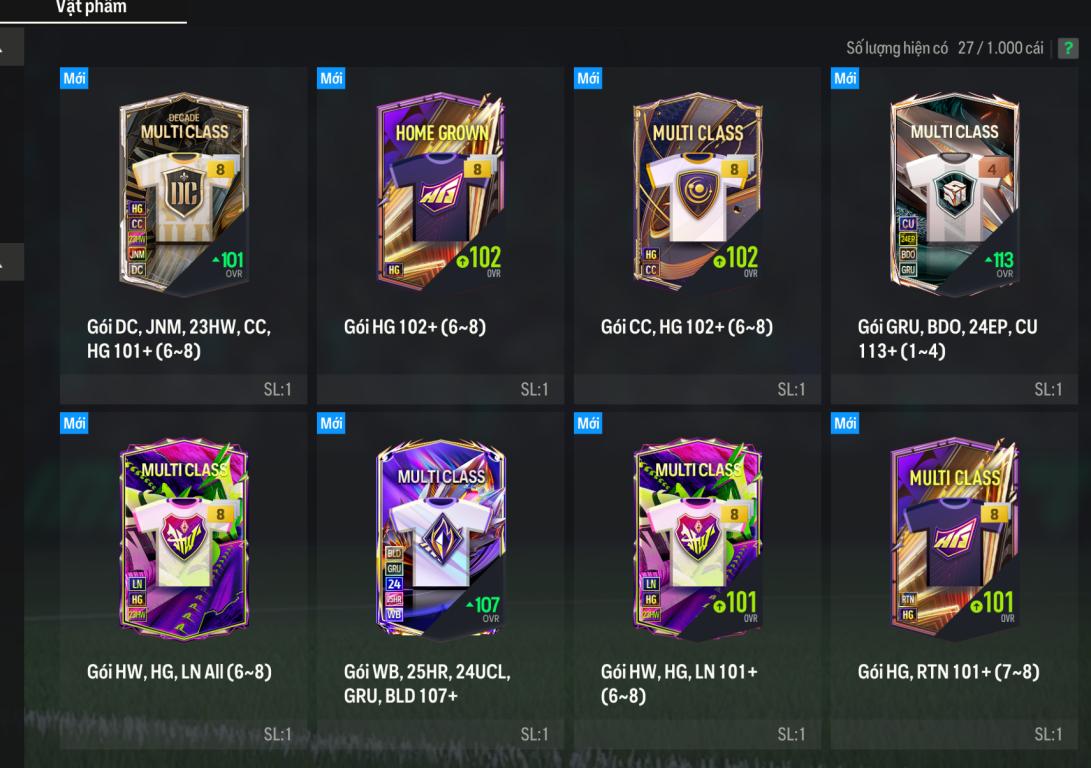
Task: Open the green question mark help icon
Action: coord(1067,48)
